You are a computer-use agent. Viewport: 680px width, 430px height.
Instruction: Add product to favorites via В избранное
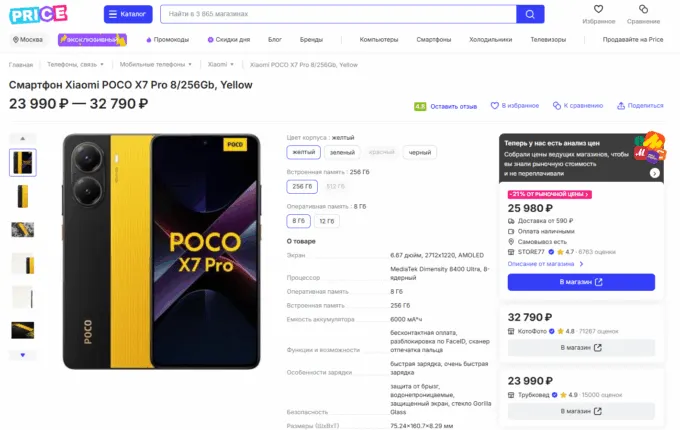click(514, 105)
